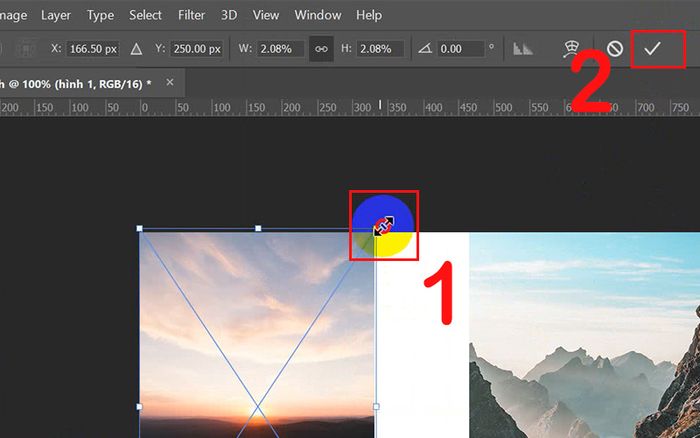The width and height of the screenshot is (700, 438).
Task: Open the Type menu
Action: 100,15
